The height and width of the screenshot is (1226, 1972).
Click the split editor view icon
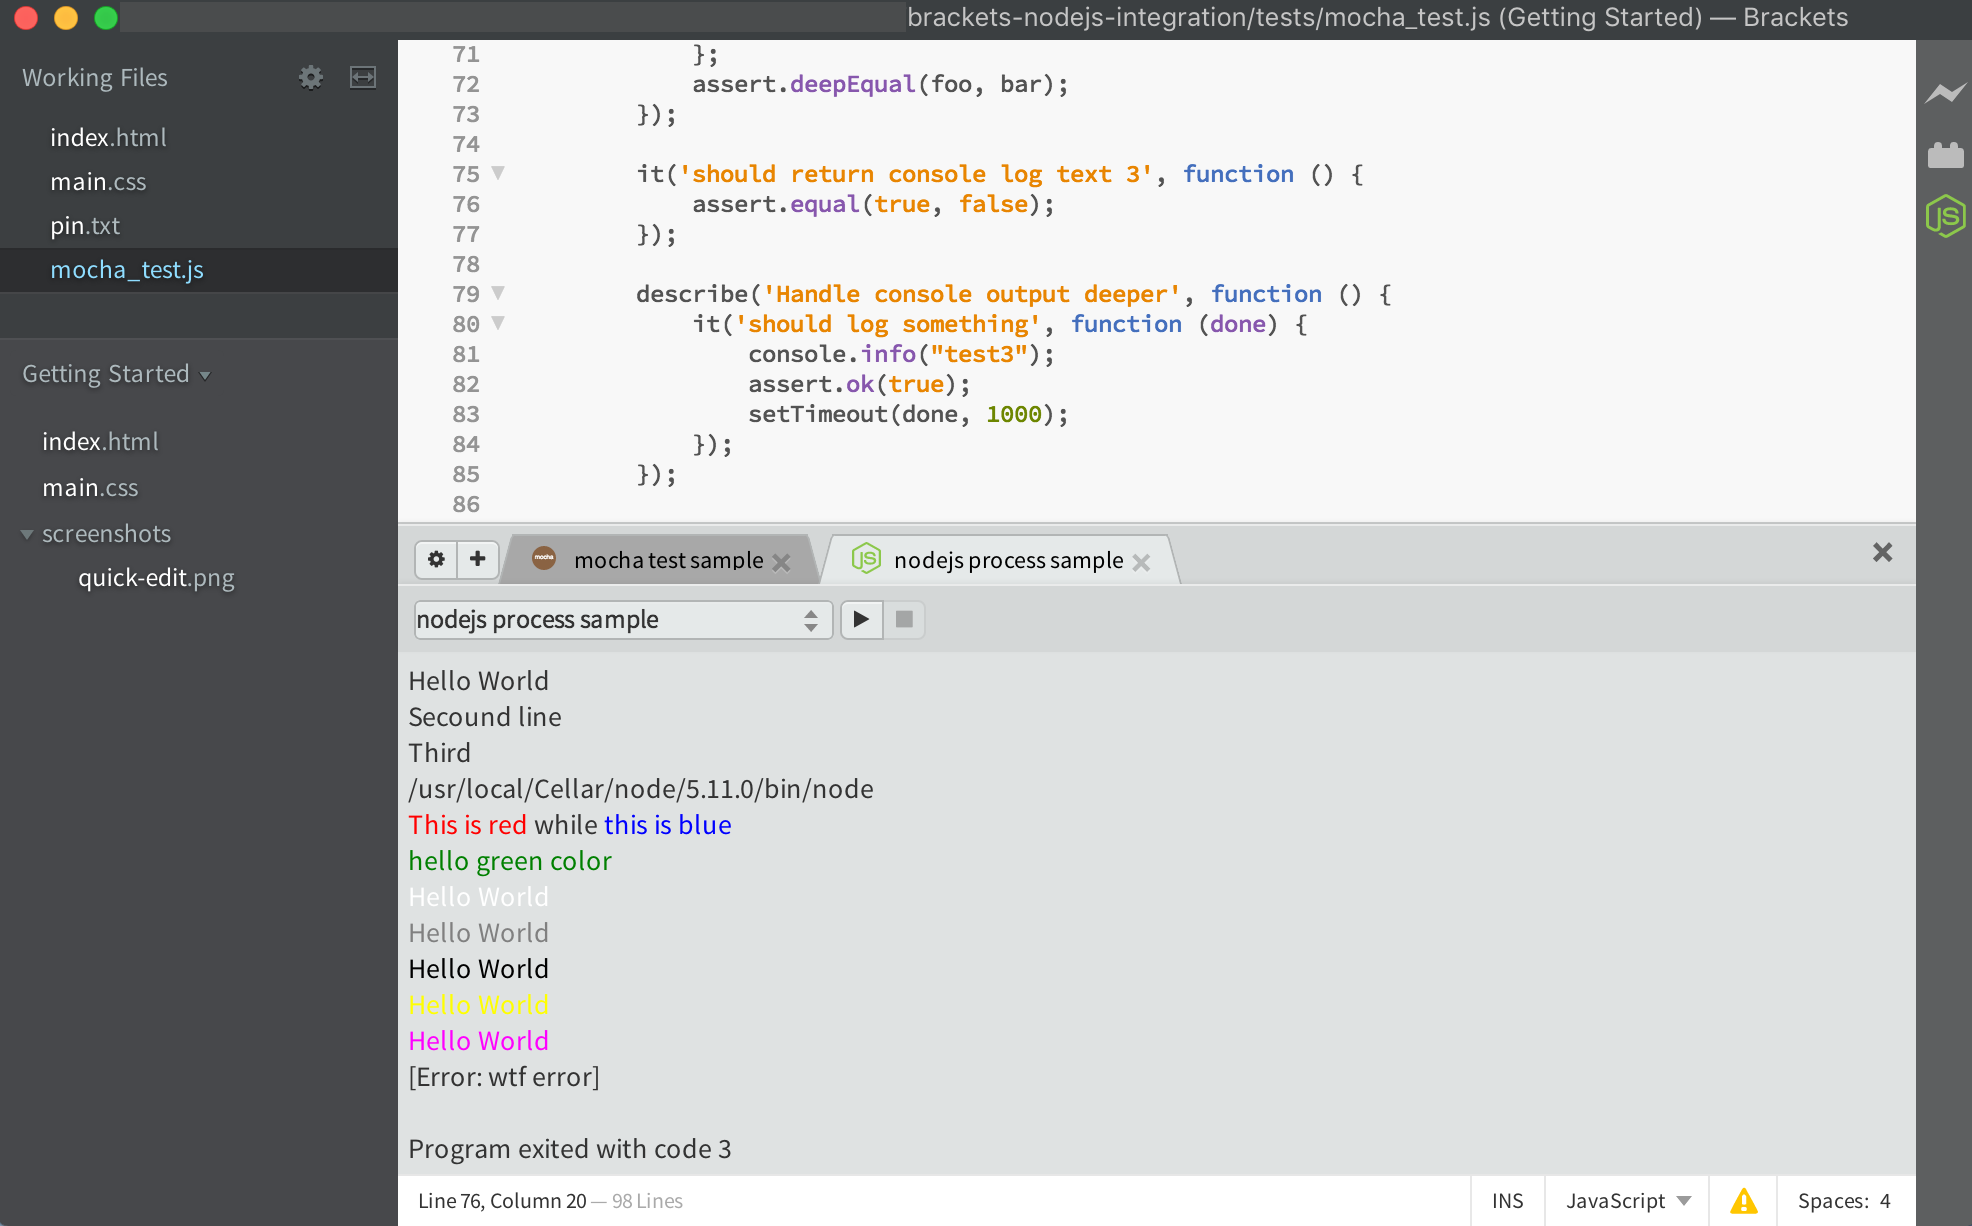point(363,77)
